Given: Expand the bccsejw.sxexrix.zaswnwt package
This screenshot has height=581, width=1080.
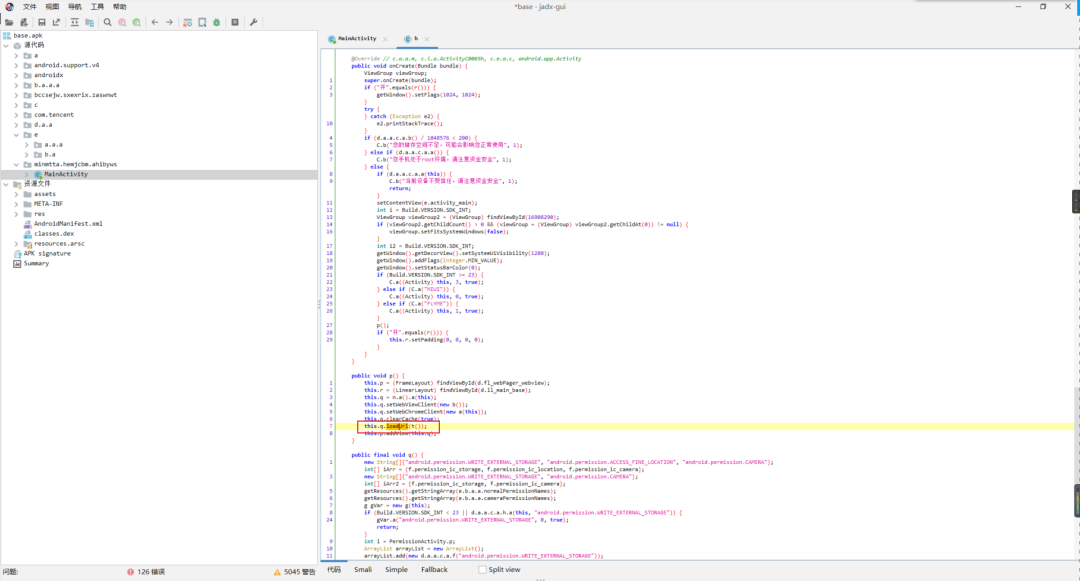Looking at the screenshot, I should tap(17, 95).
